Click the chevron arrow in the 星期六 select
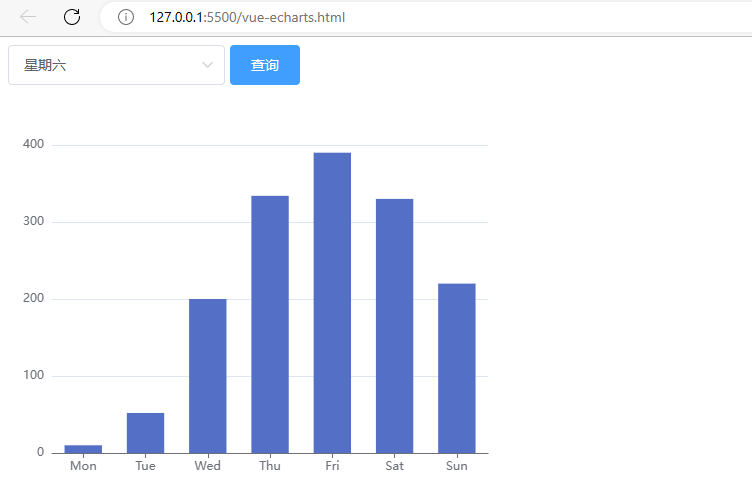This screenshot has width=752, height=497. pos(207,65)
